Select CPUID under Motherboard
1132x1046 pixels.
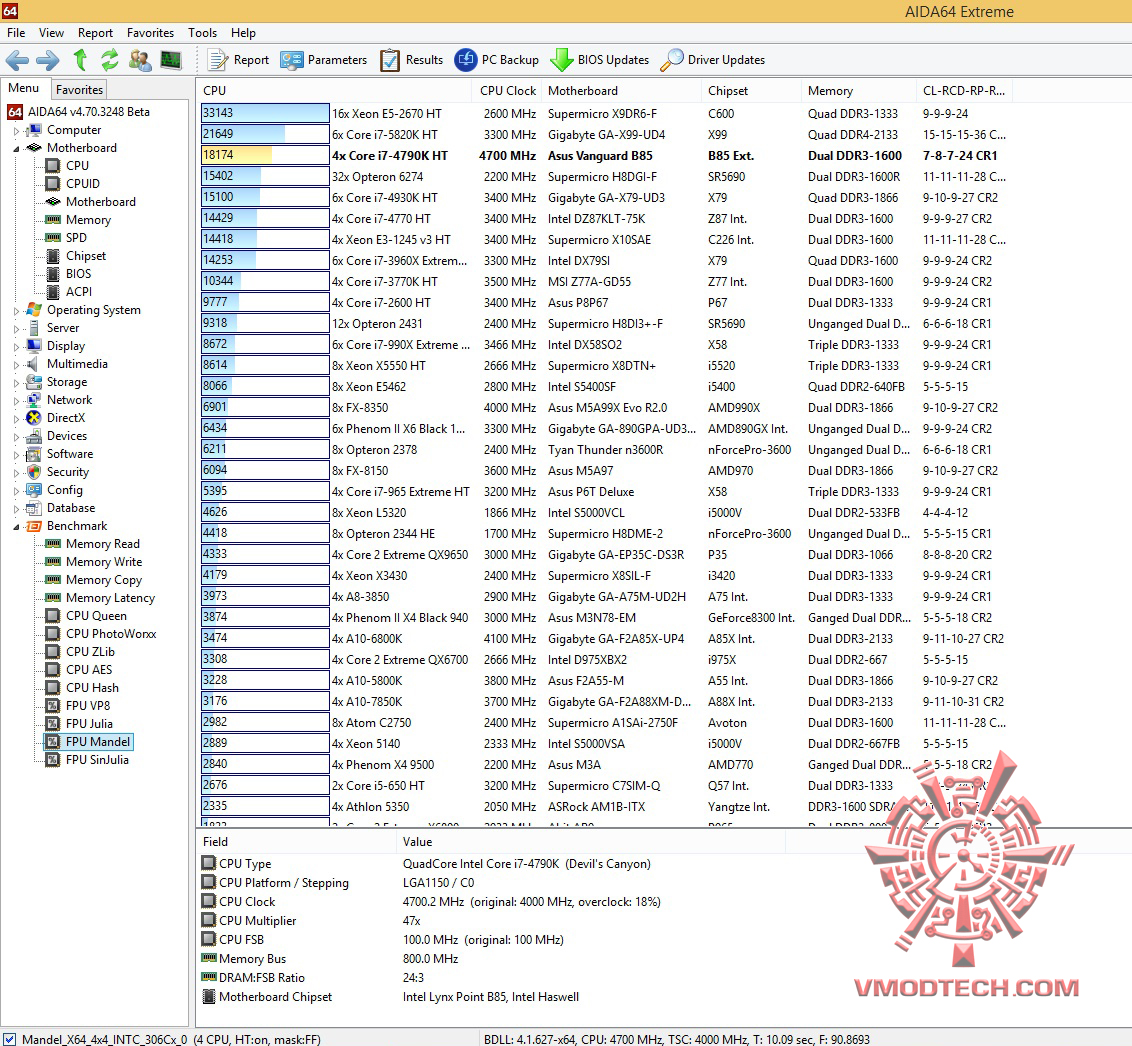point(82,183)
